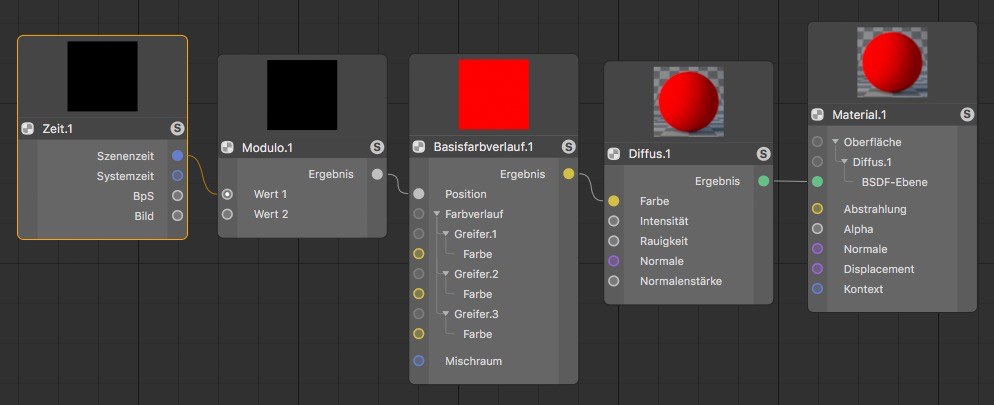Click the Farbverlauf port circle in Basisfarbverlauf.1

click(418, 214)
